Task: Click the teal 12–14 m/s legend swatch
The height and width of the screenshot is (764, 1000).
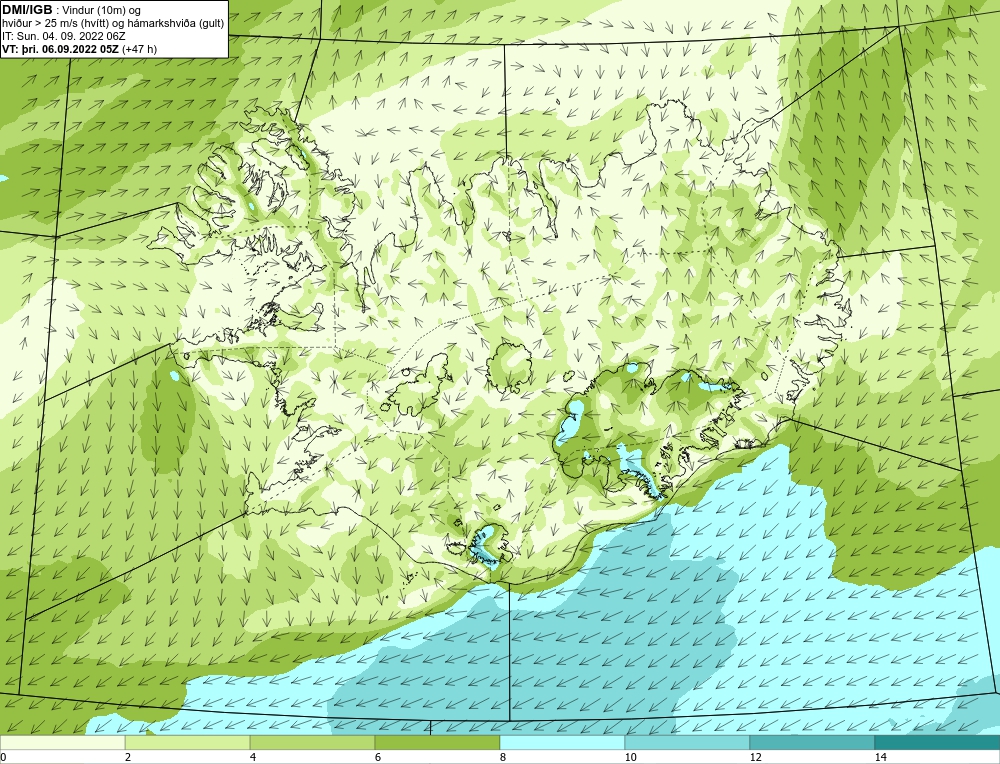Action: 812,742
